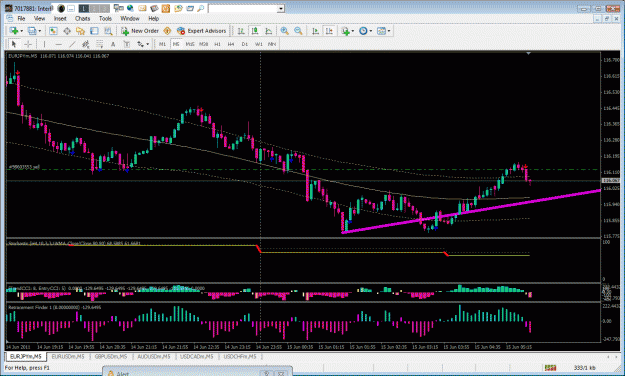Close the Alert popup window
Viewport: 625px width, 376px height.
(281, 373)
